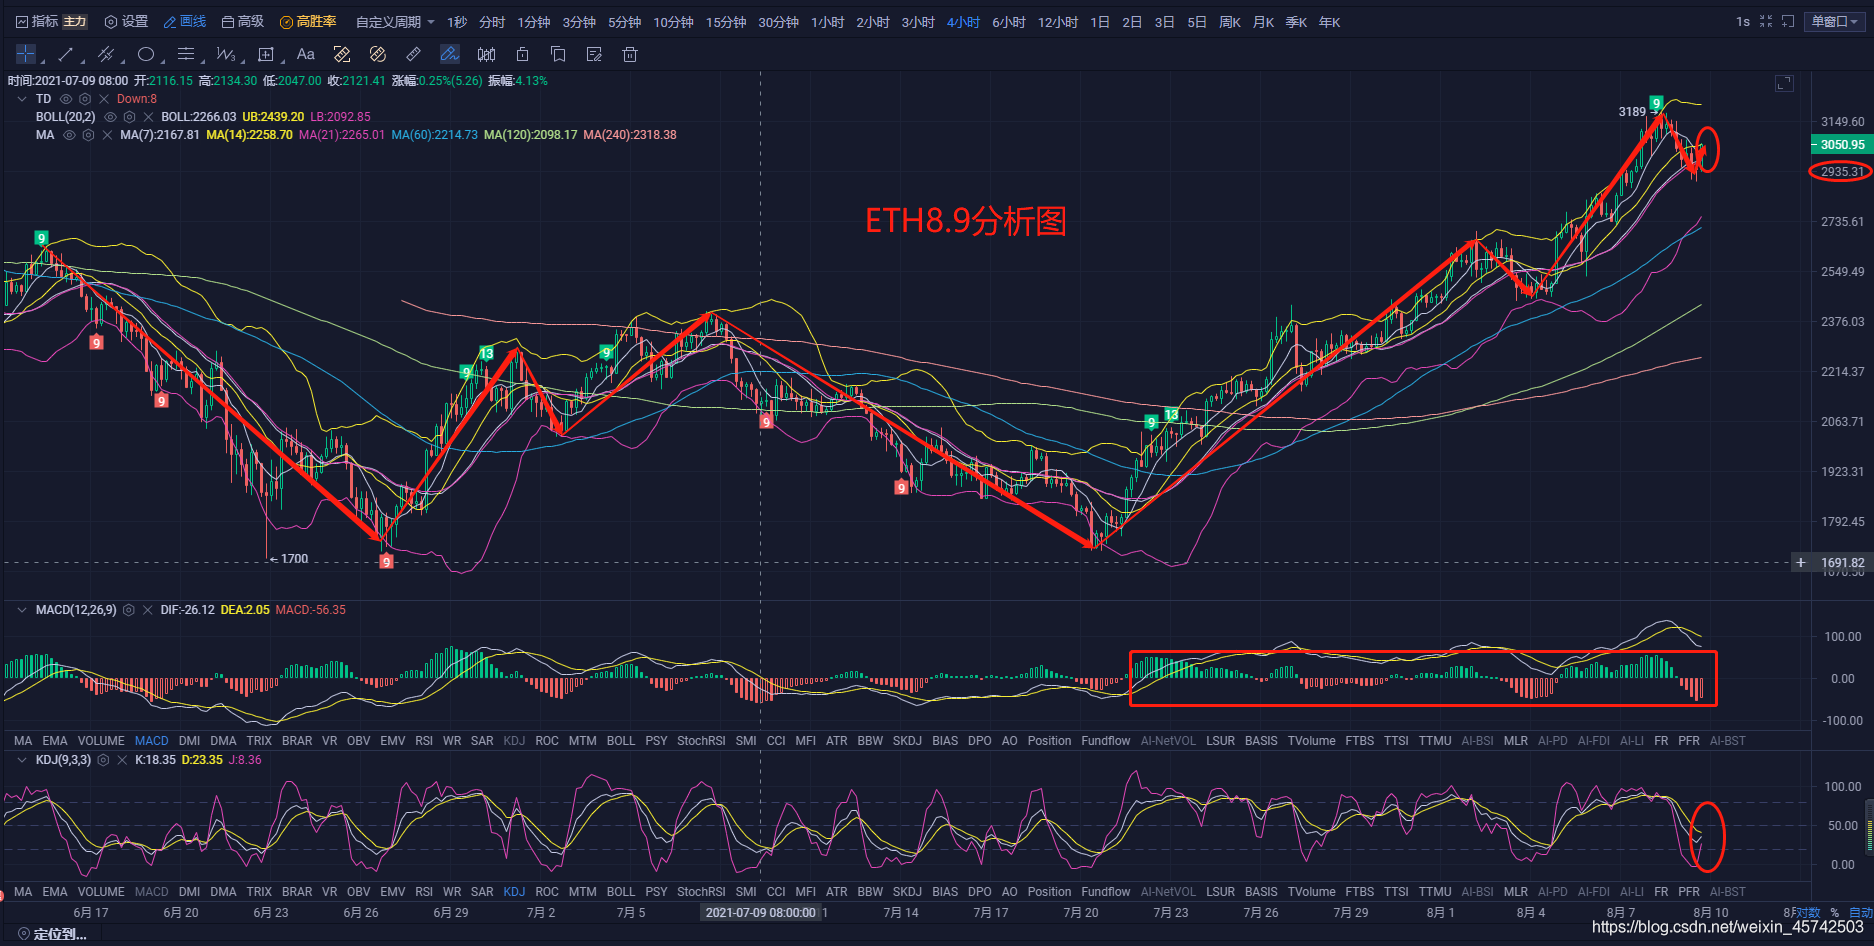Toggle TD indicator visibility eye
The height and width of the screenshot is (946, 1874).
coord(66,99)
